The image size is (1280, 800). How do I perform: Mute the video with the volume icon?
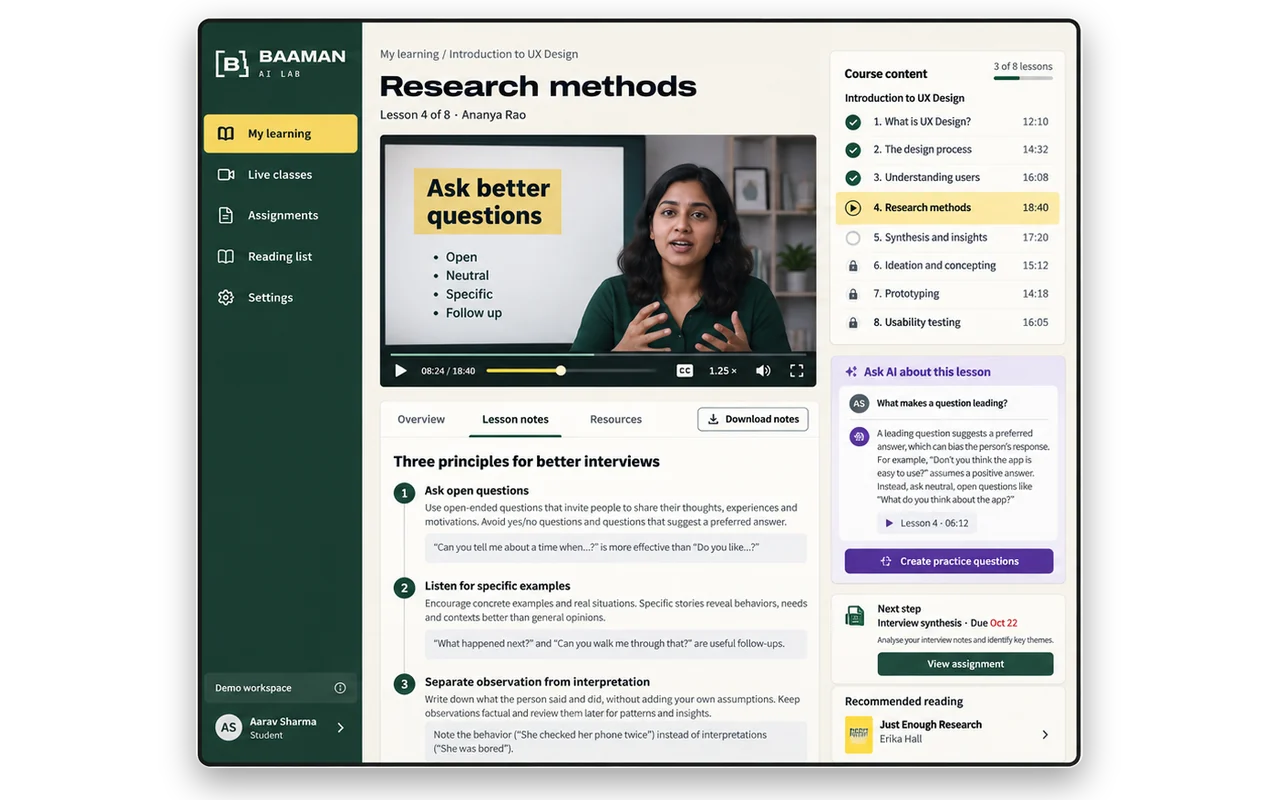pyautogui.click(x=763, y=371)
